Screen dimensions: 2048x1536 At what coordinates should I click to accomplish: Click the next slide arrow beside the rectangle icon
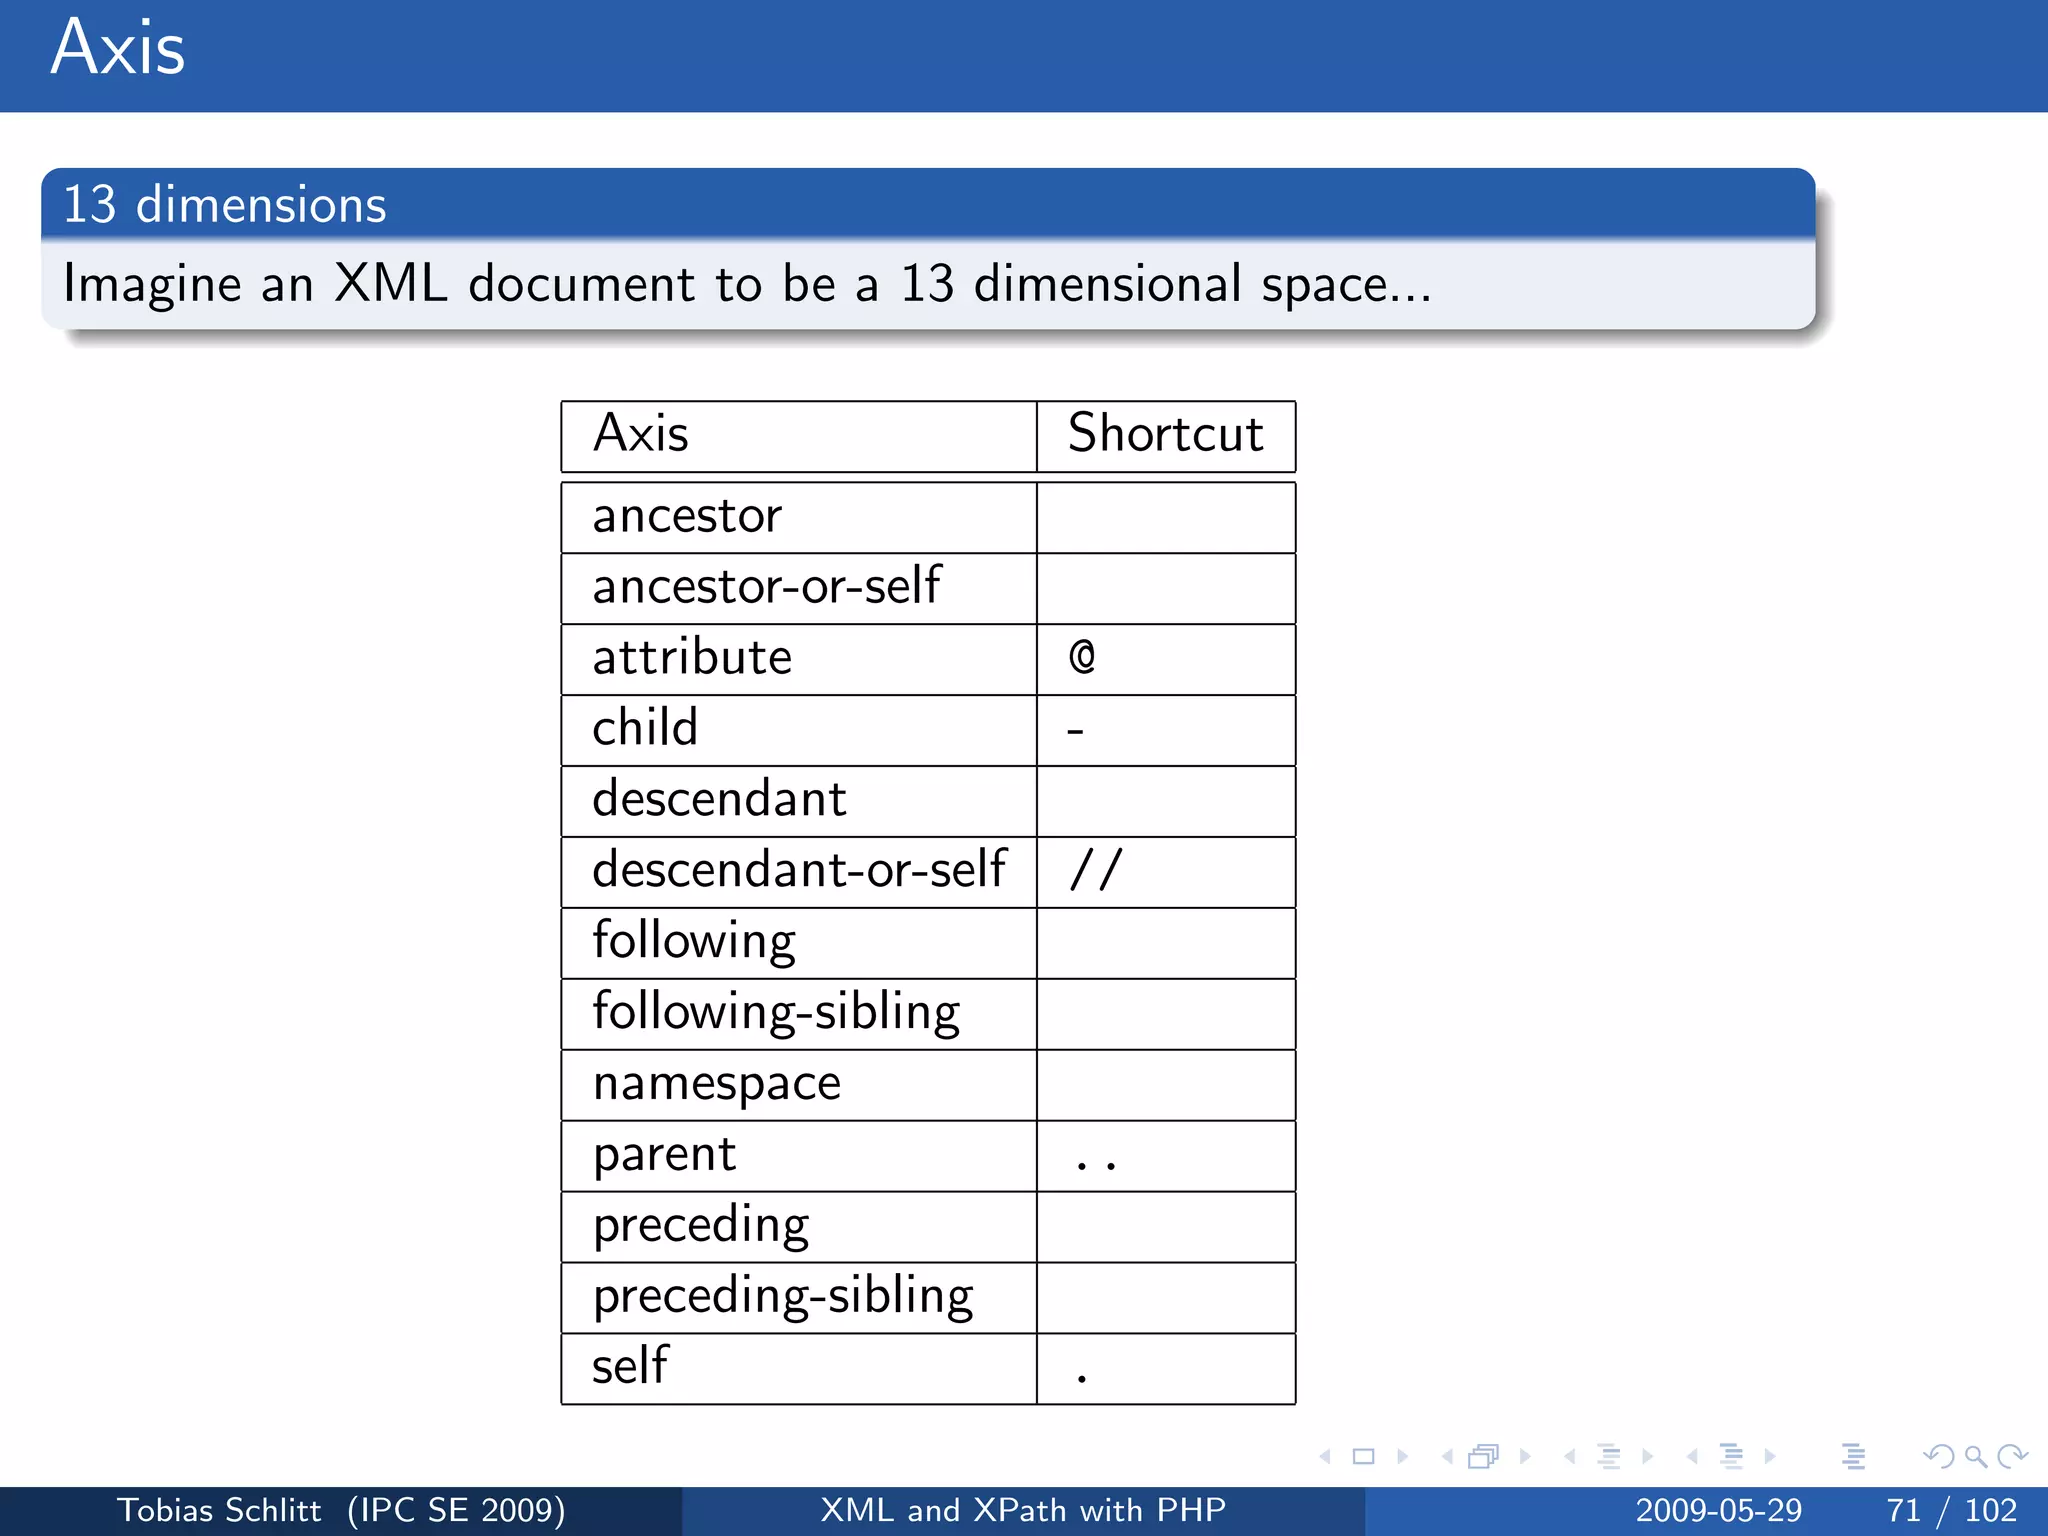(1402, 1457)
